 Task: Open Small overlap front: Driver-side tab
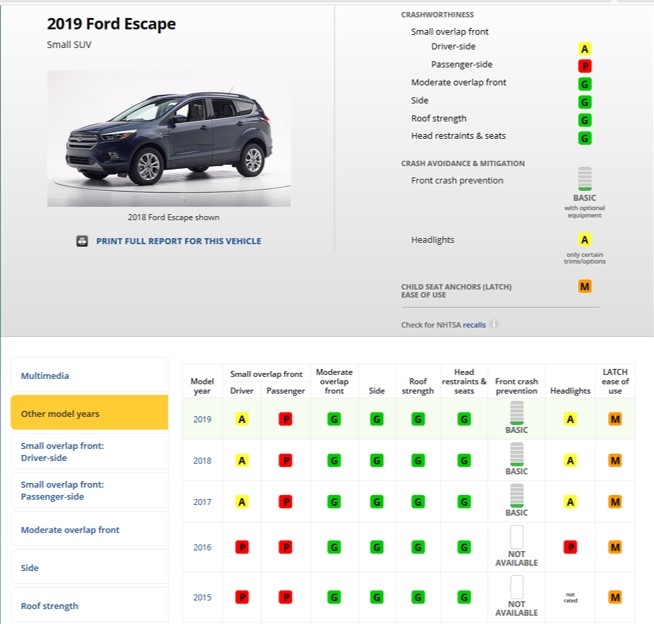coord(89,451)
